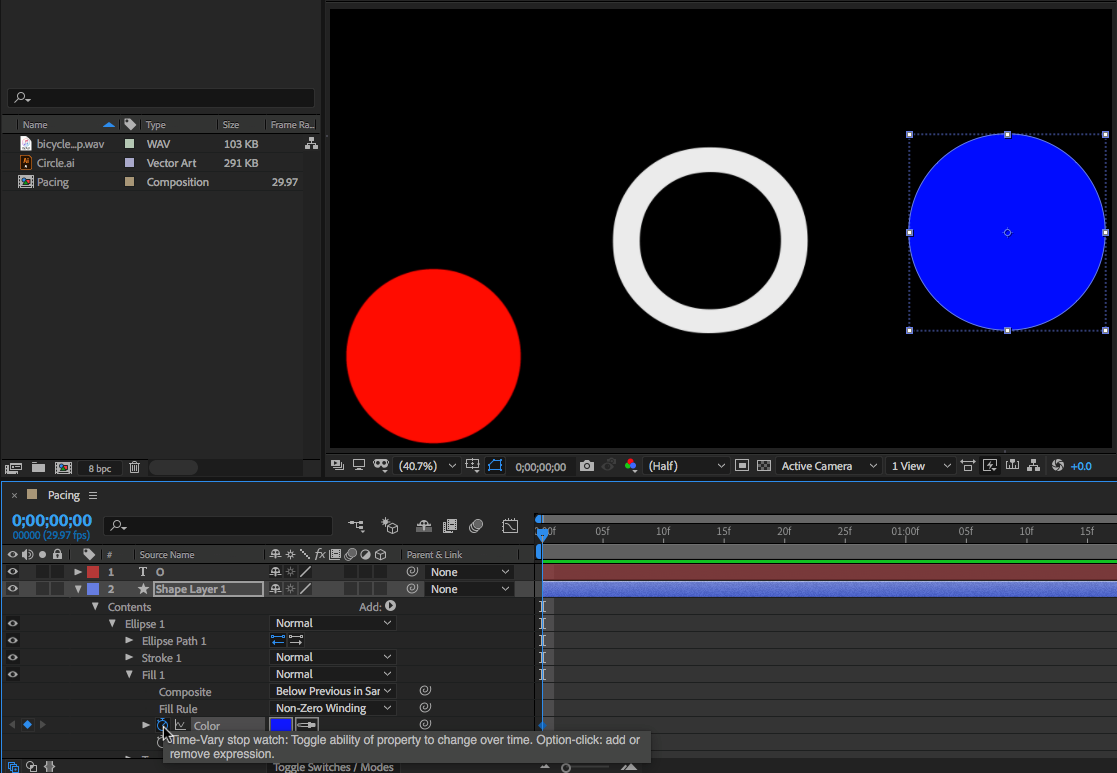Click Toggle Switches / Modes button
Screen dimensions: 1117x773
click(334, 767)
